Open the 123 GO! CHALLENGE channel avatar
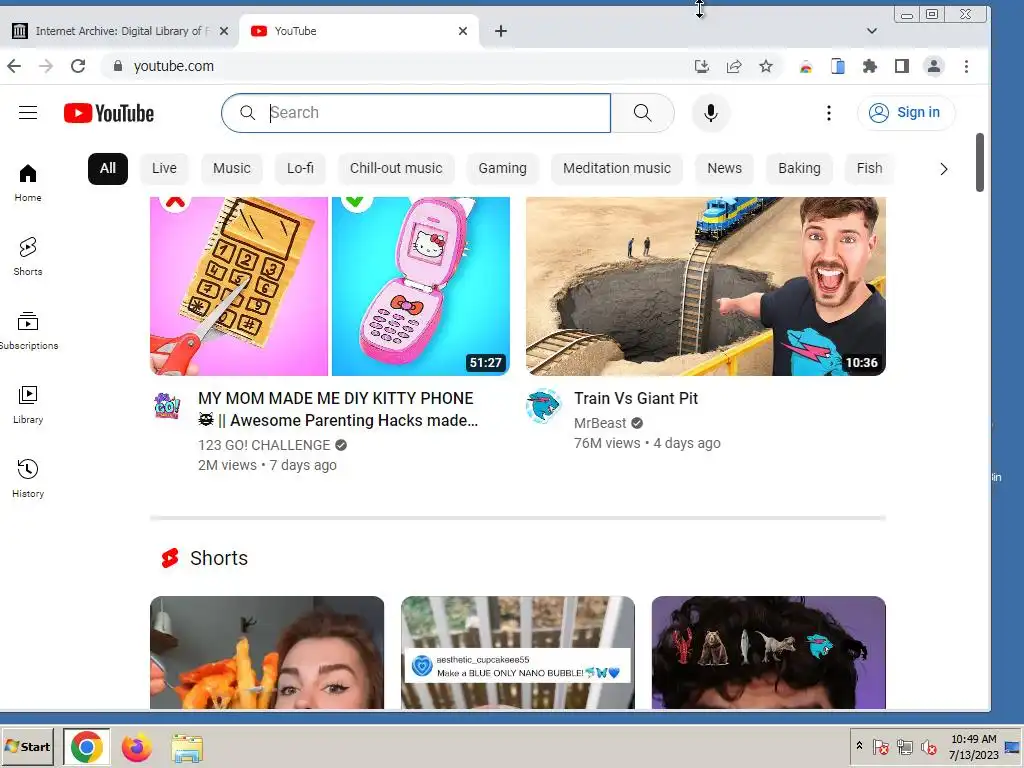Viewport: 1024px width, 768px height. coord(167,406)
